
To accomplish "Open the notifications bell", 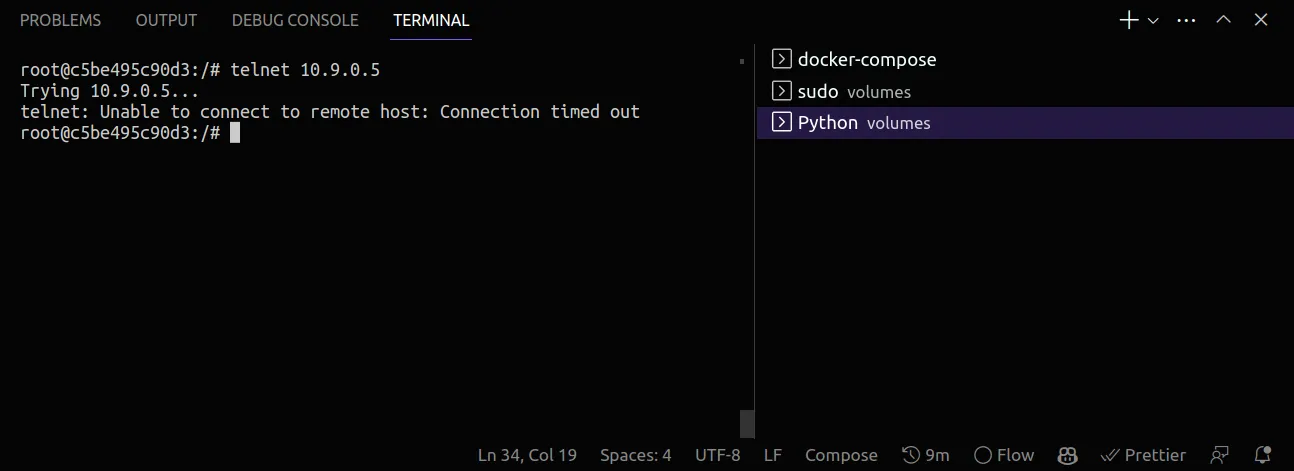I will (1262, 455).
